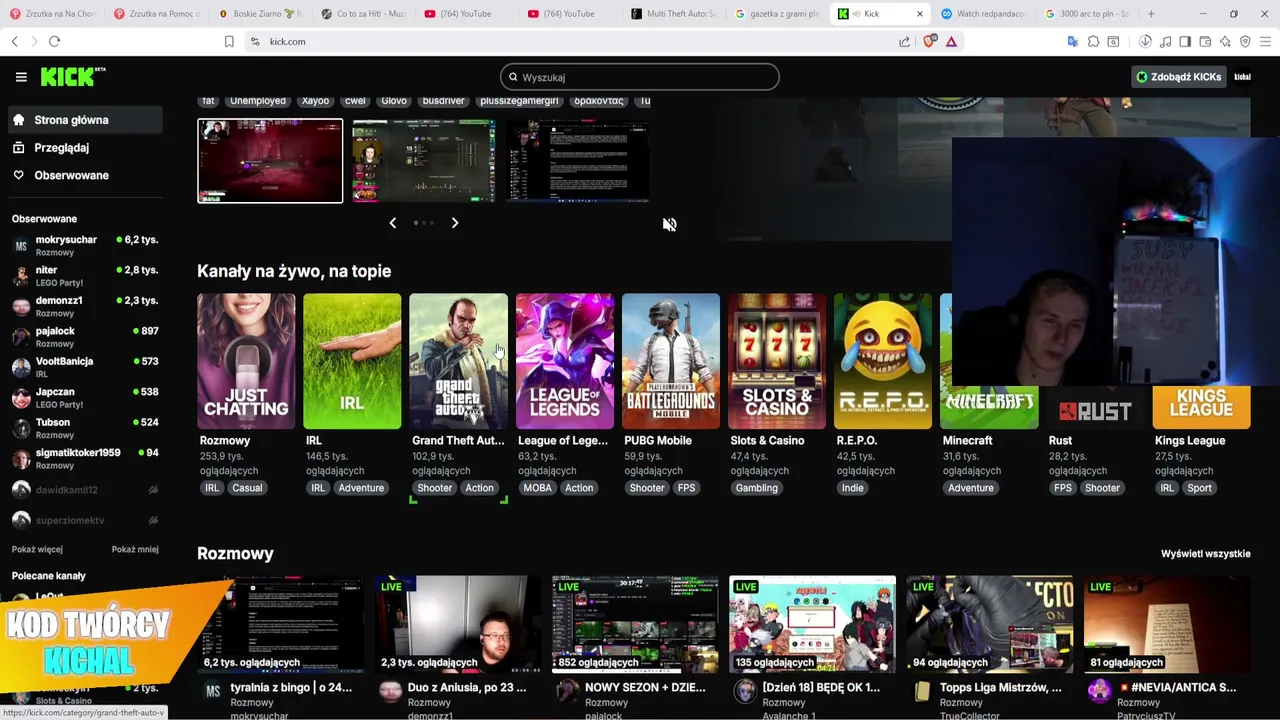Bookmark this page icon
Image resolution: width=1280 pixels, height=720 pixels.
[229, 41]
